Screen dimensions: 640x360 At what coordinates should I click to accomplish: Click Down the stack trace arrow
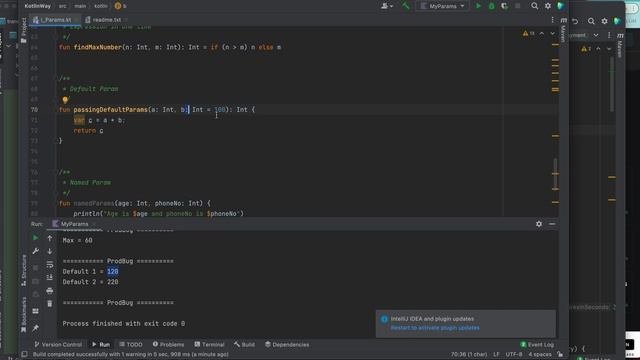[x=49, y=251]
